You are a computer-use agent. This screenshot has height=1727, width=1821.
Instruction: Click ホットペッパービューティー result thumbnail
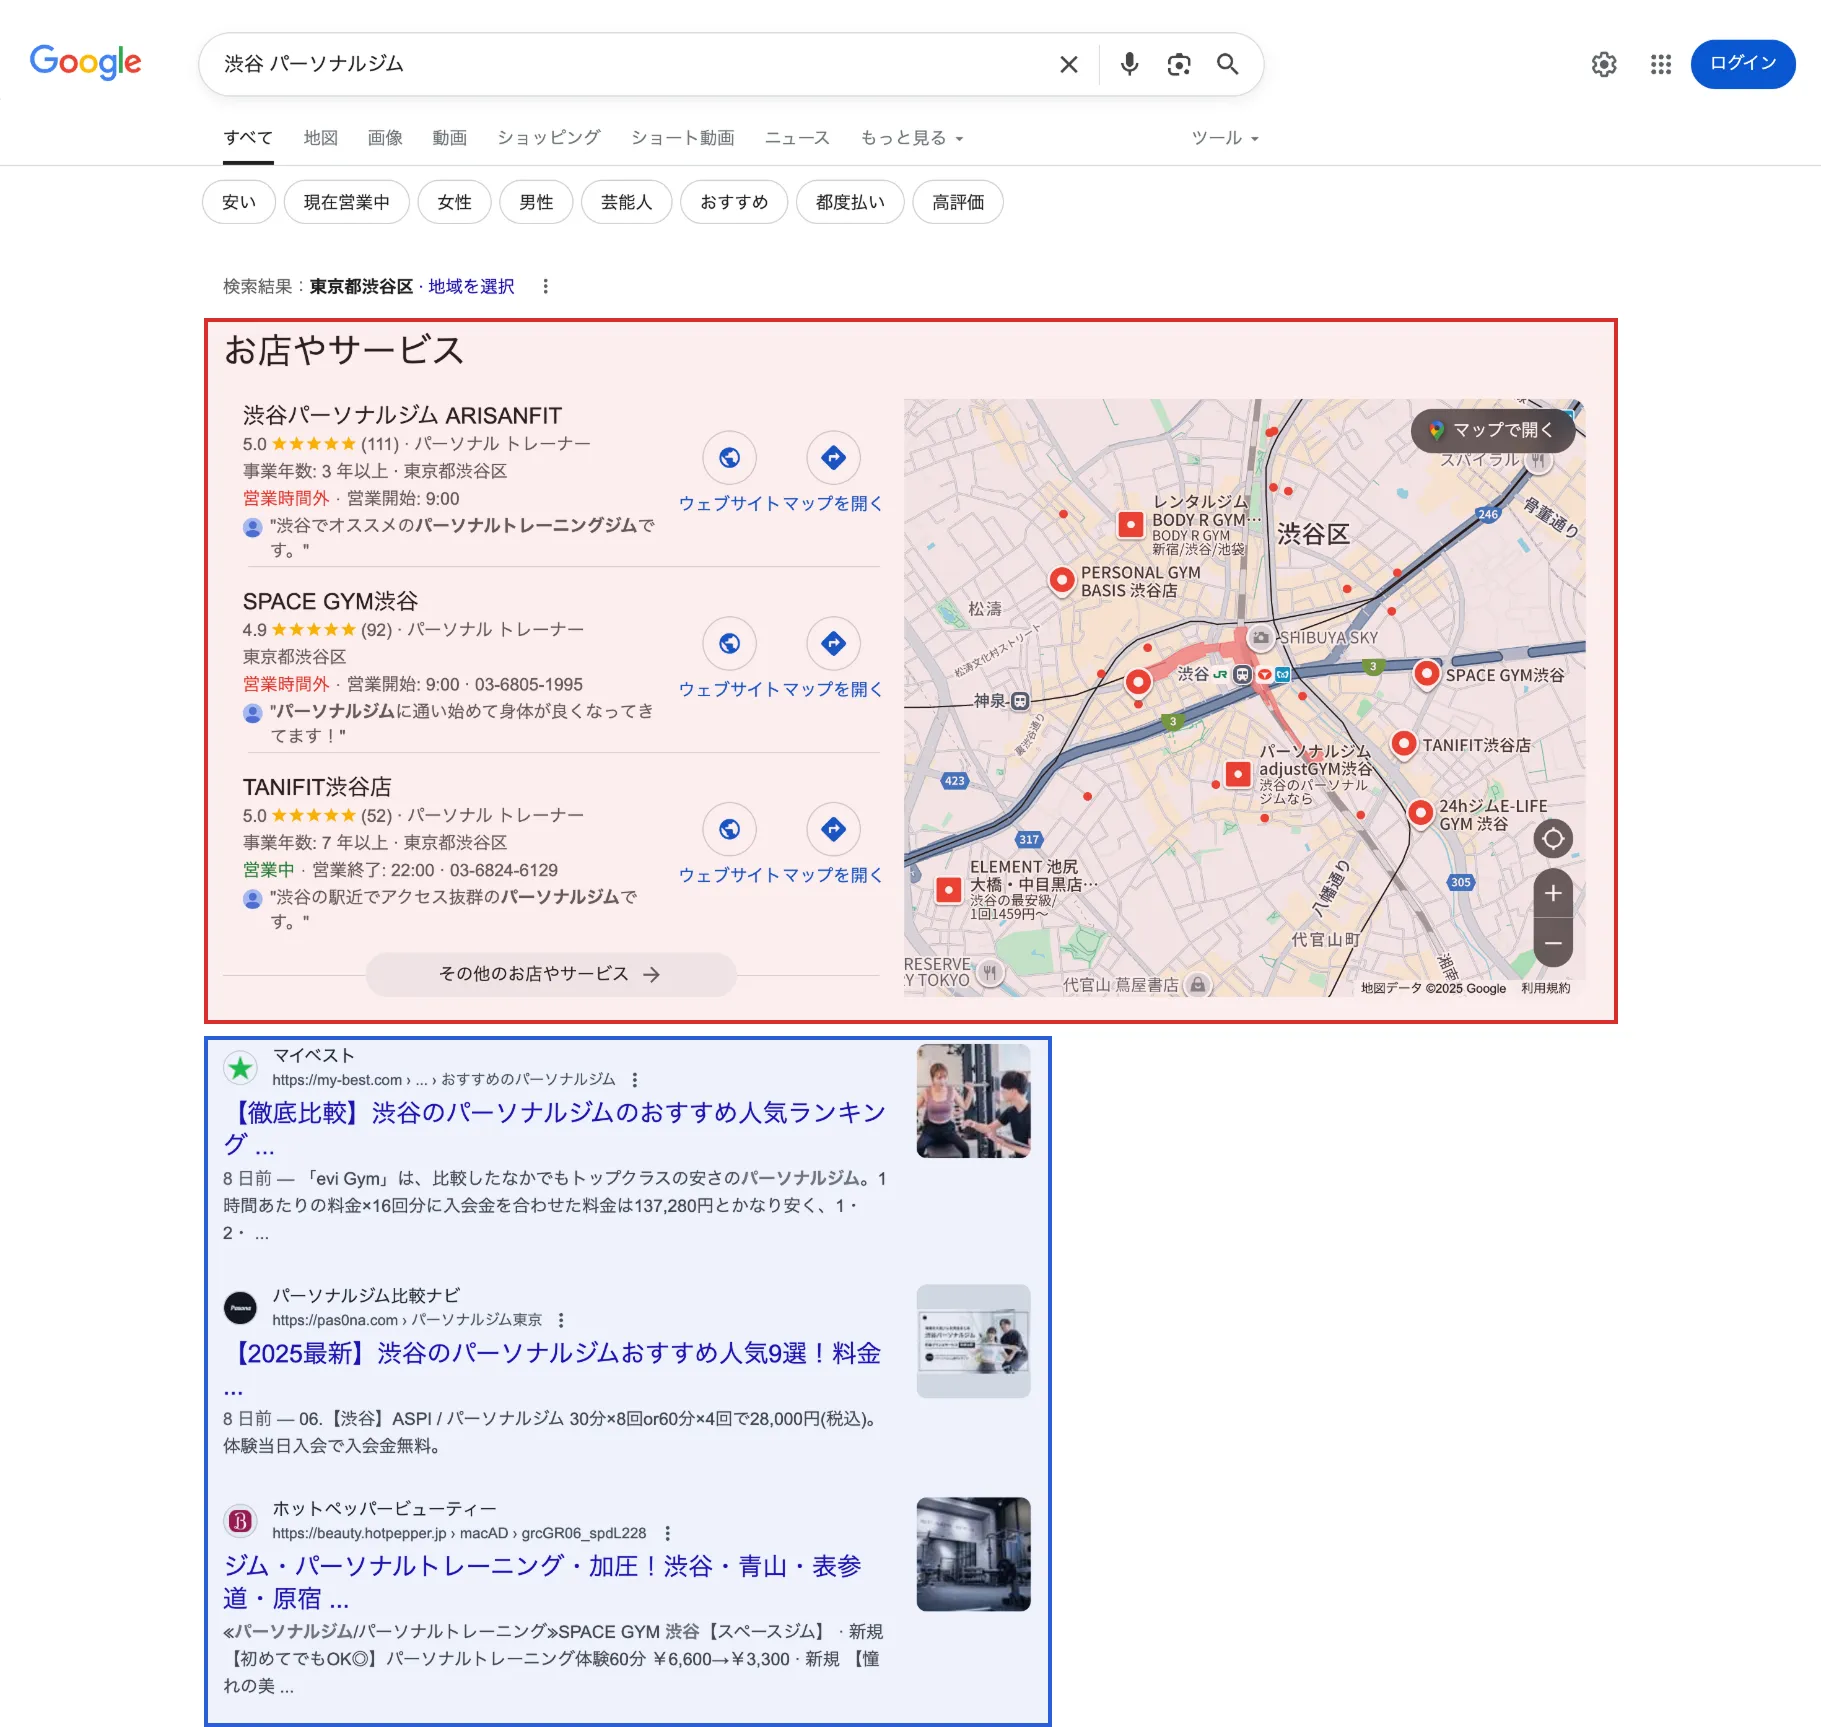click(973, 1554)
